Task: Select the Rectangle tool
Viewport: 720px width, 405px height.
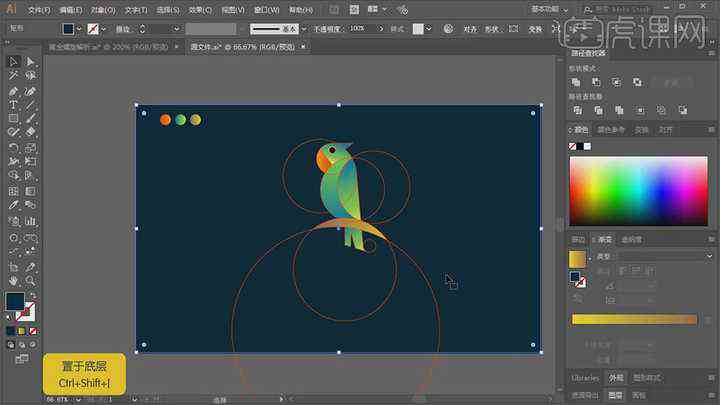Action: point(13,118)
